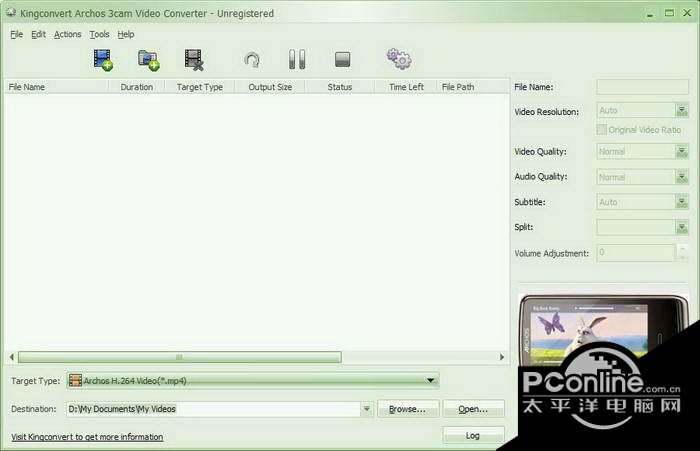The height and width of the screenshot is (451, 700).
Task: Expand the Video Quality dropdown
Action: [682, 152]
